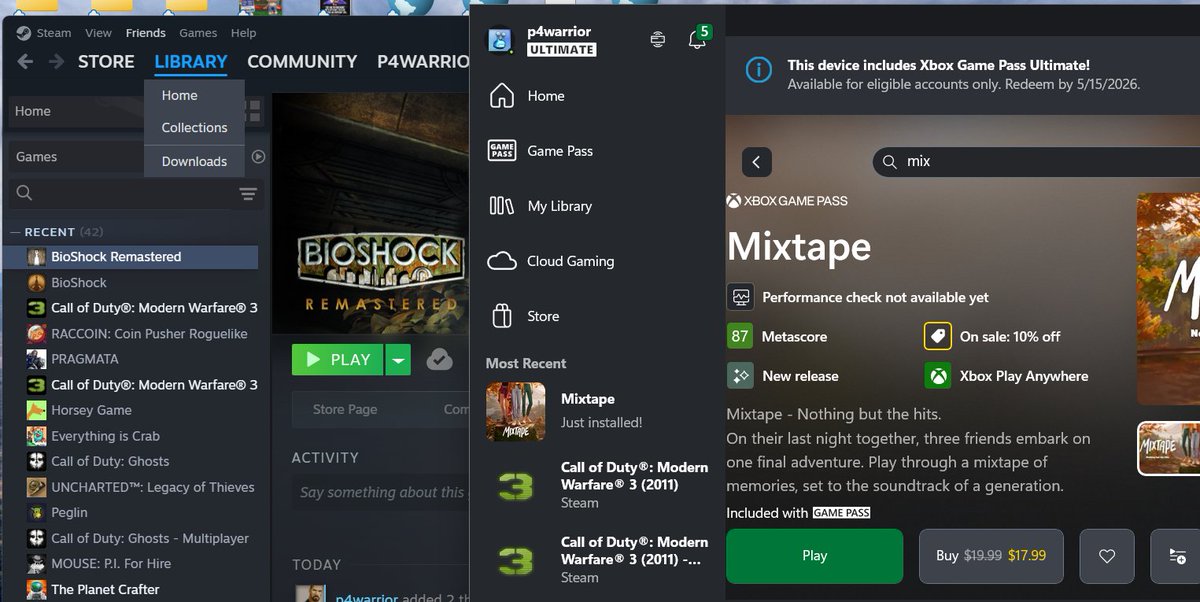Click the green 87 Metascore badge
Viewport: 1200px width, 602px height.
740,336
